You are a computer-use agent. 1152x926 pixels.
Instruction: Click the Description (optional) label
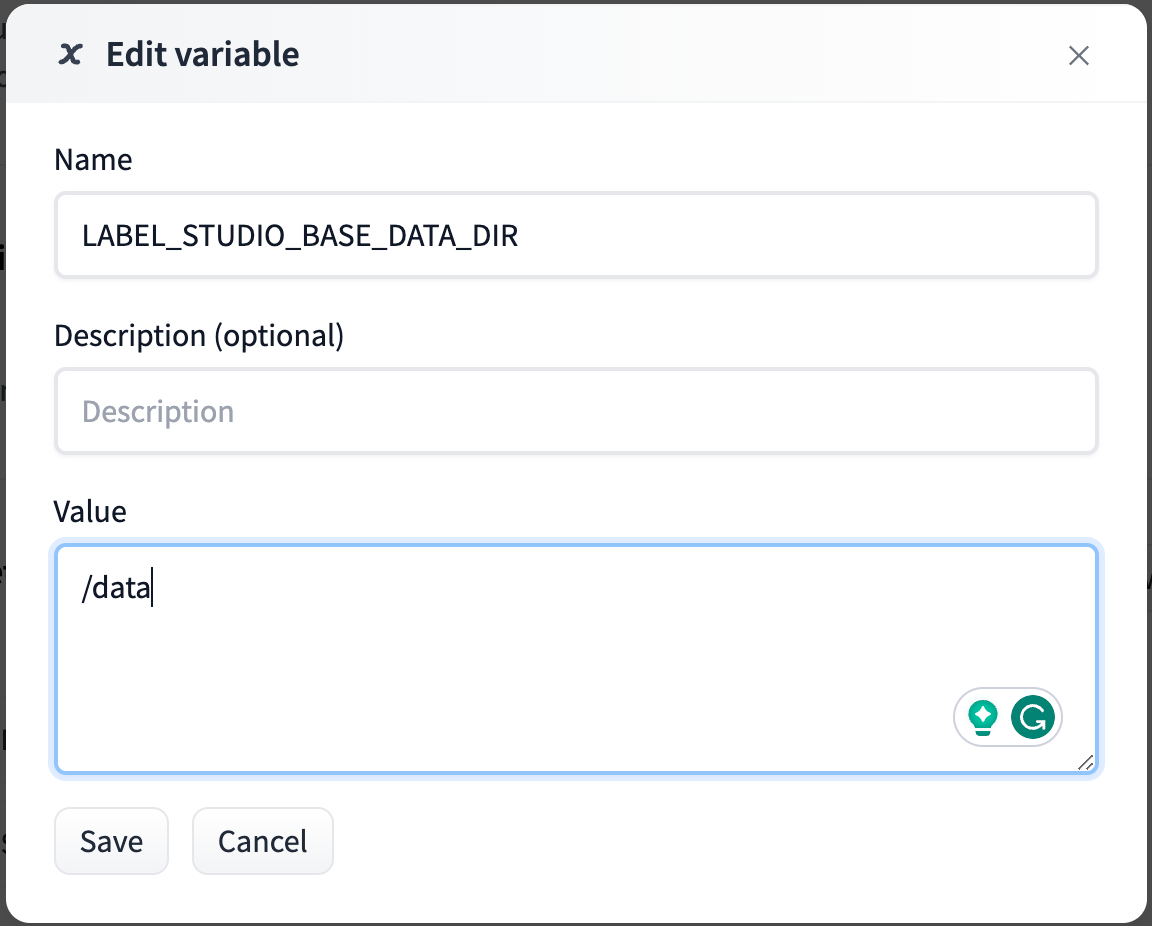tap(199, 336)
